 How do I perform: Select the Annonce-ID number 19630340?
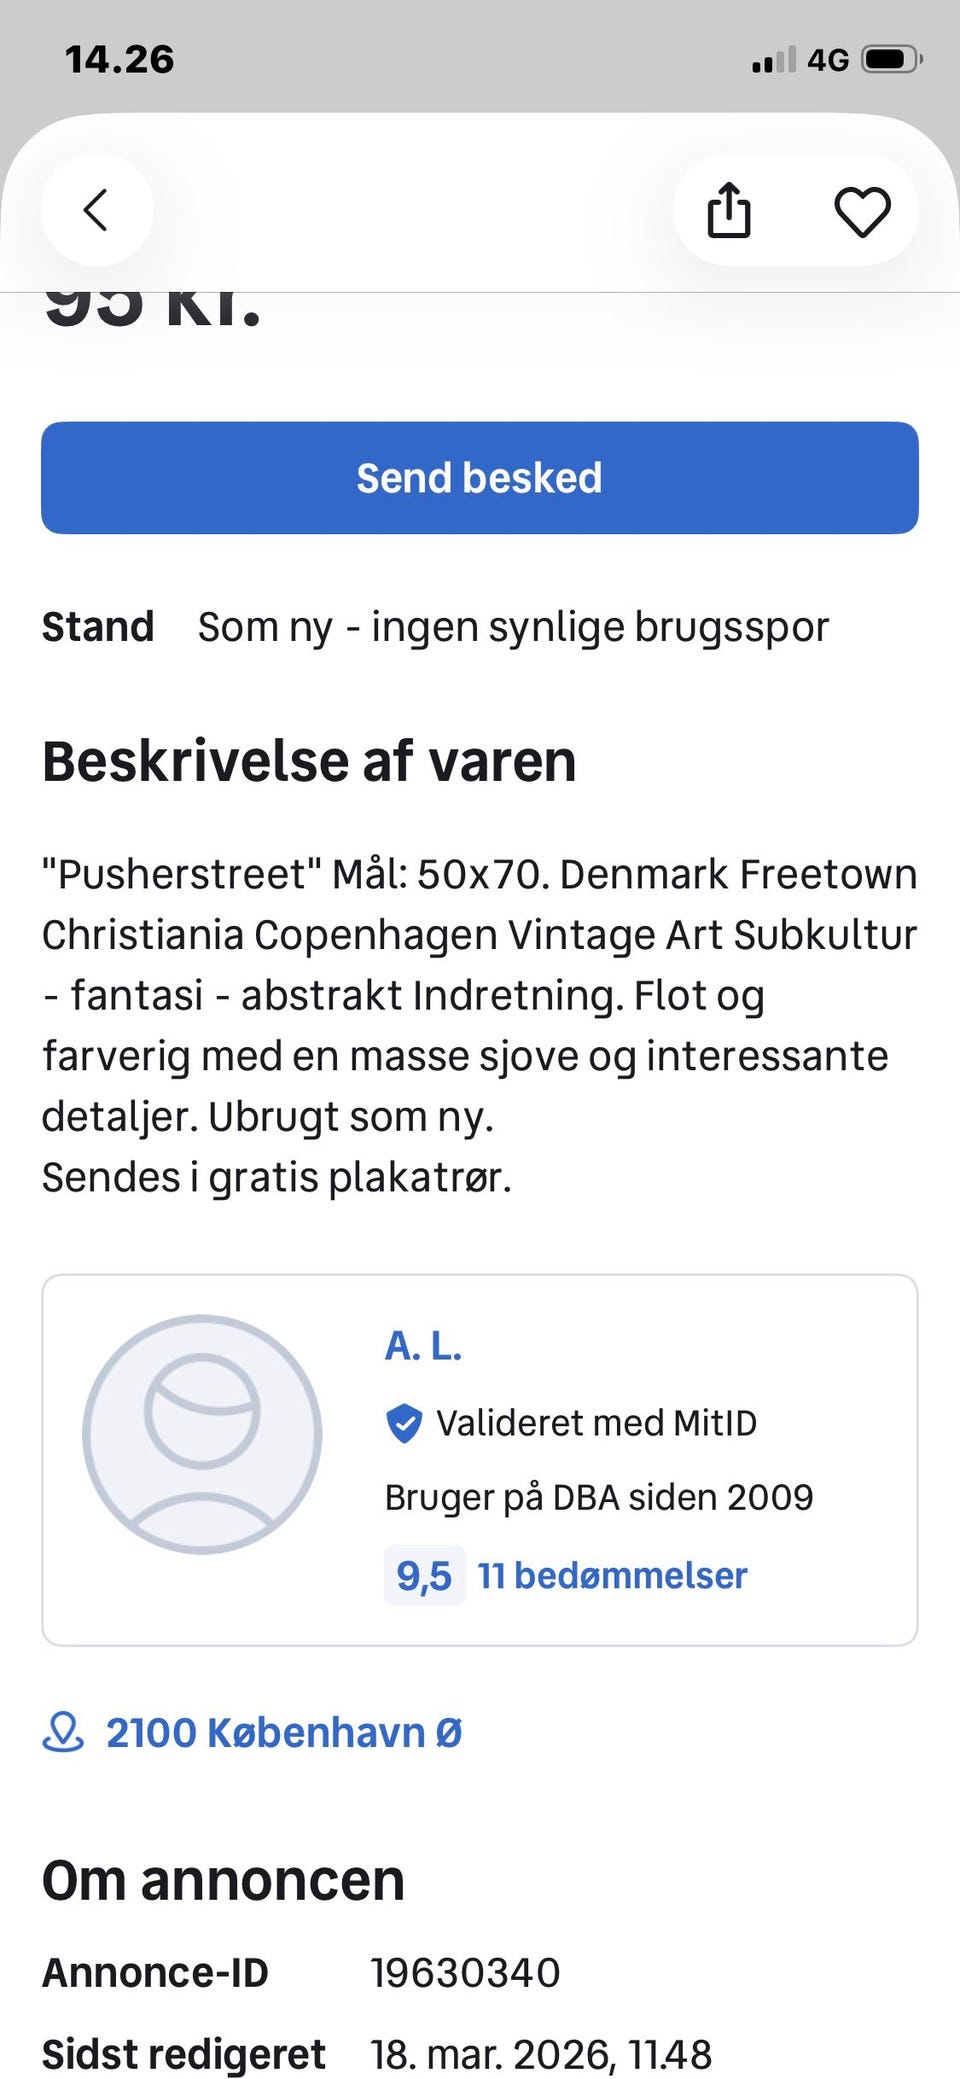465,1973
